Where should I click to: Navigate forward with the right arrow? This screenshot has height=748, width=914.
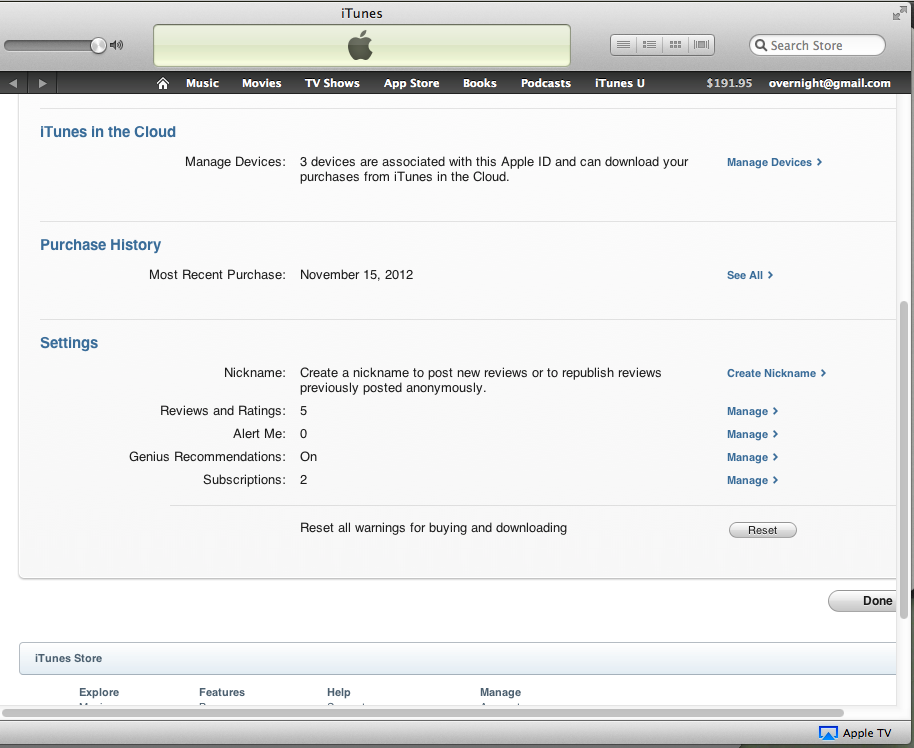[42, 83]
